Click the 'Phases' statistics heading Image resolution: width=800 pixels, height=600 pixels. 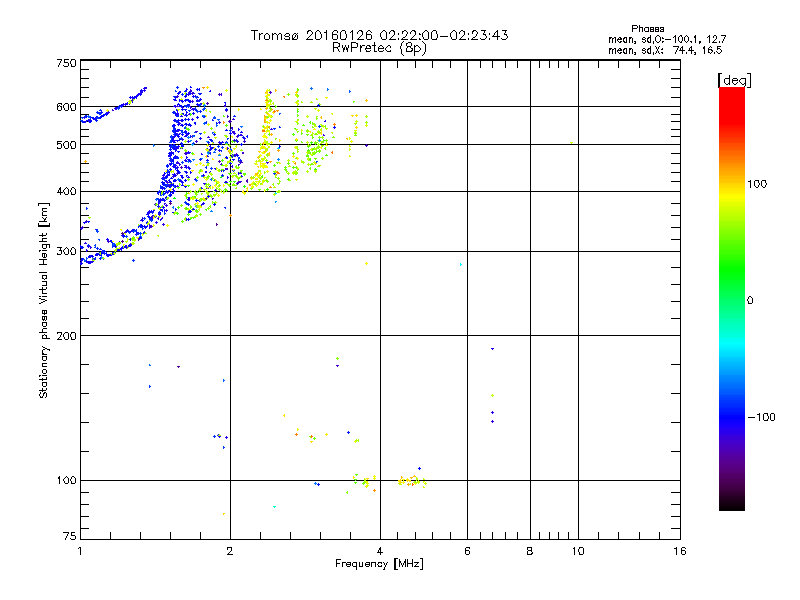(647, 29)
